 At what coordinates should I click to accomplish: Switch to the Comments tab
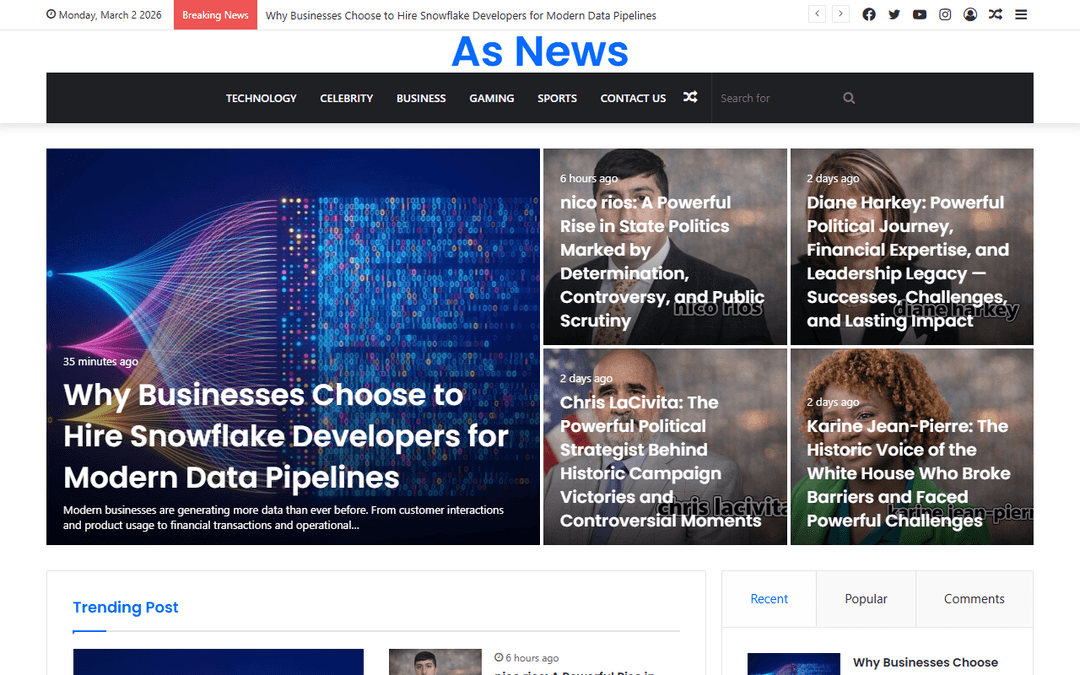tap(974, 599)
